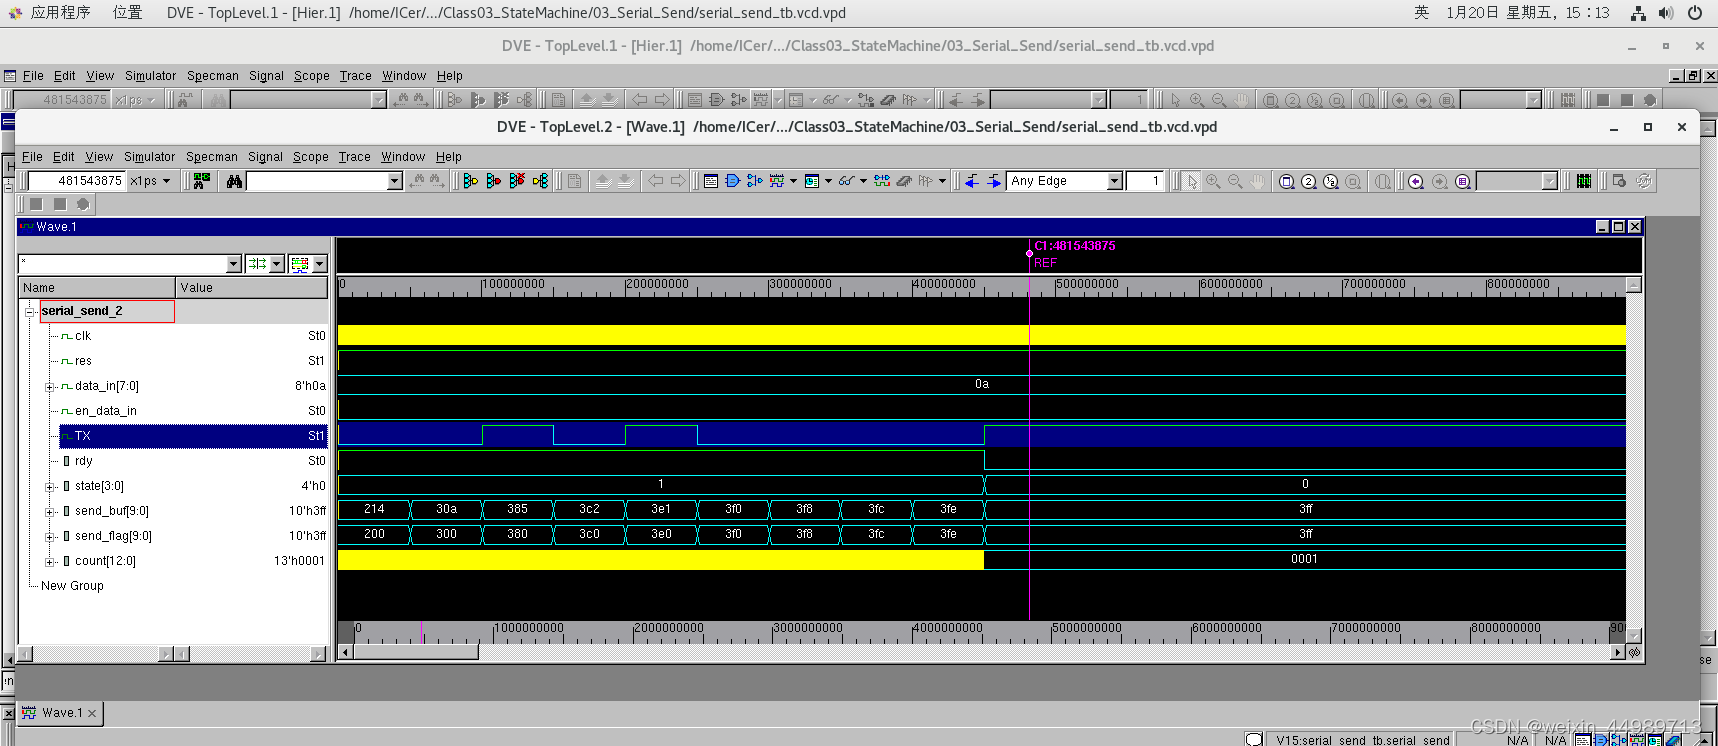Click the trace drivers glasses icon
This screenshot has height=746, width=1718.
[x=847, y=181]
